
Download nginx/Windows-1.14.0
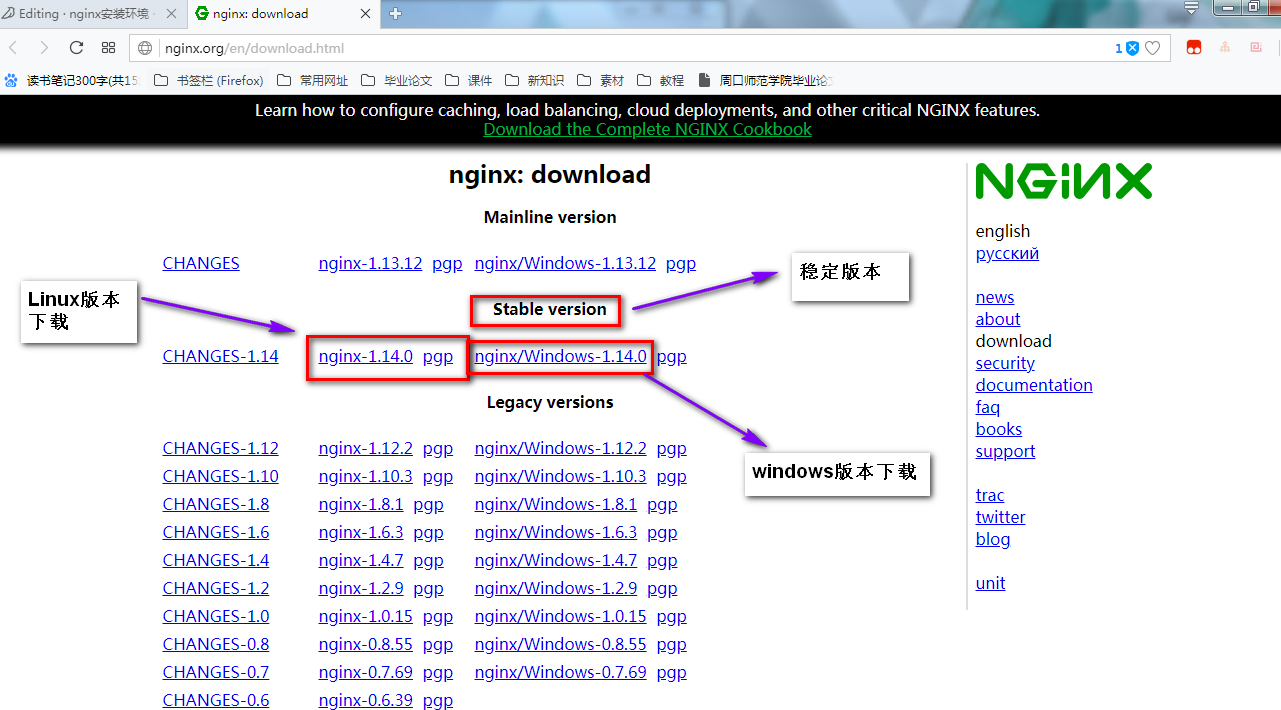(560, 356)
